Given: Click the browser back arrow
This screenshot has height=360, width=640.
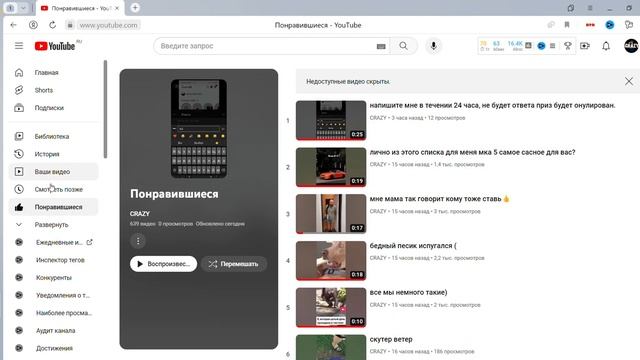Looking at the screenshot, I should [13, 25].
